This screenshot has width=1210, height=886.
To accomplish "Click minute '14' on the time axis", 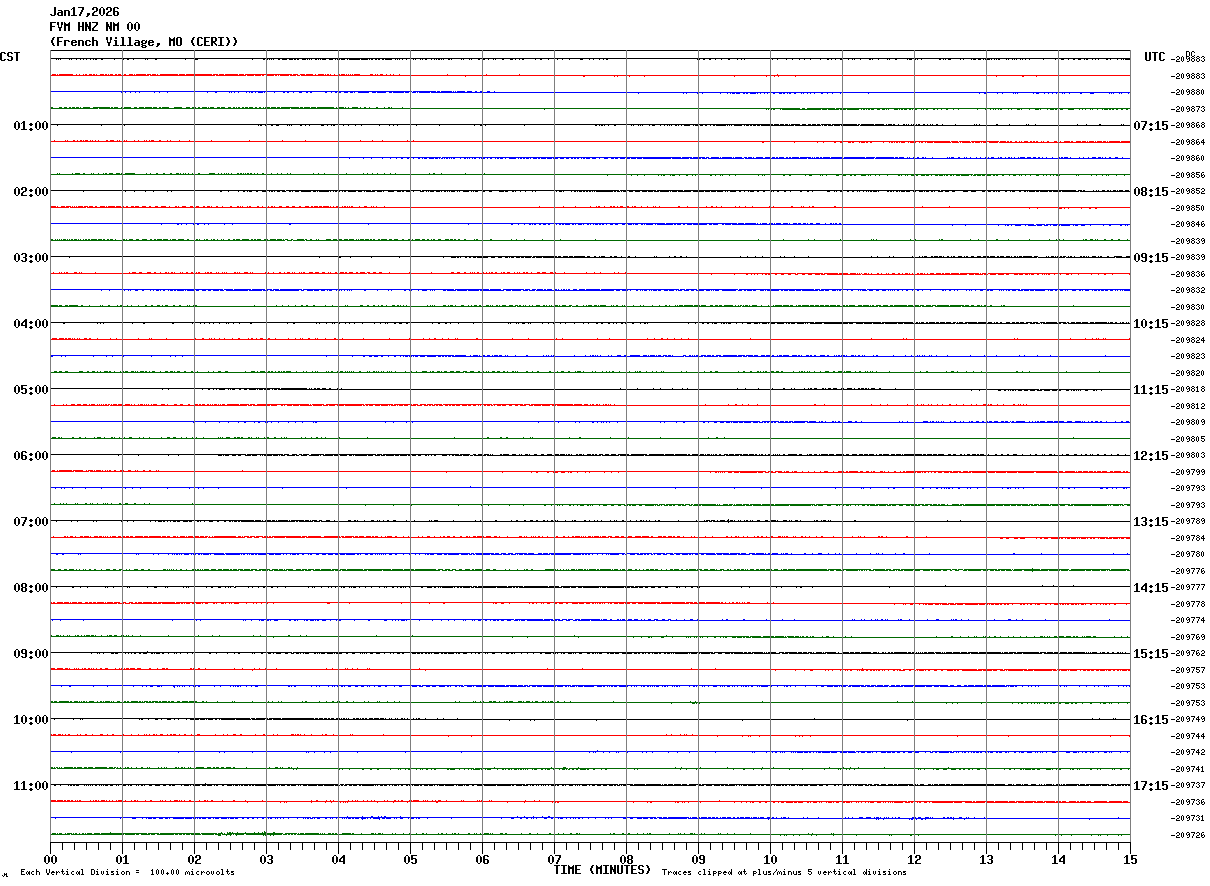I will (x=1058, y=859).
